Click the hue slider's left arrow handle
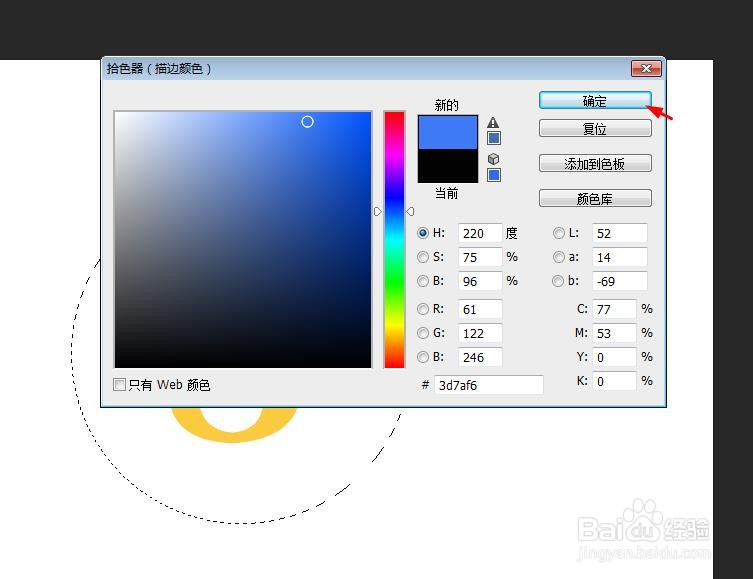753x579 pixels. [377, 211]
